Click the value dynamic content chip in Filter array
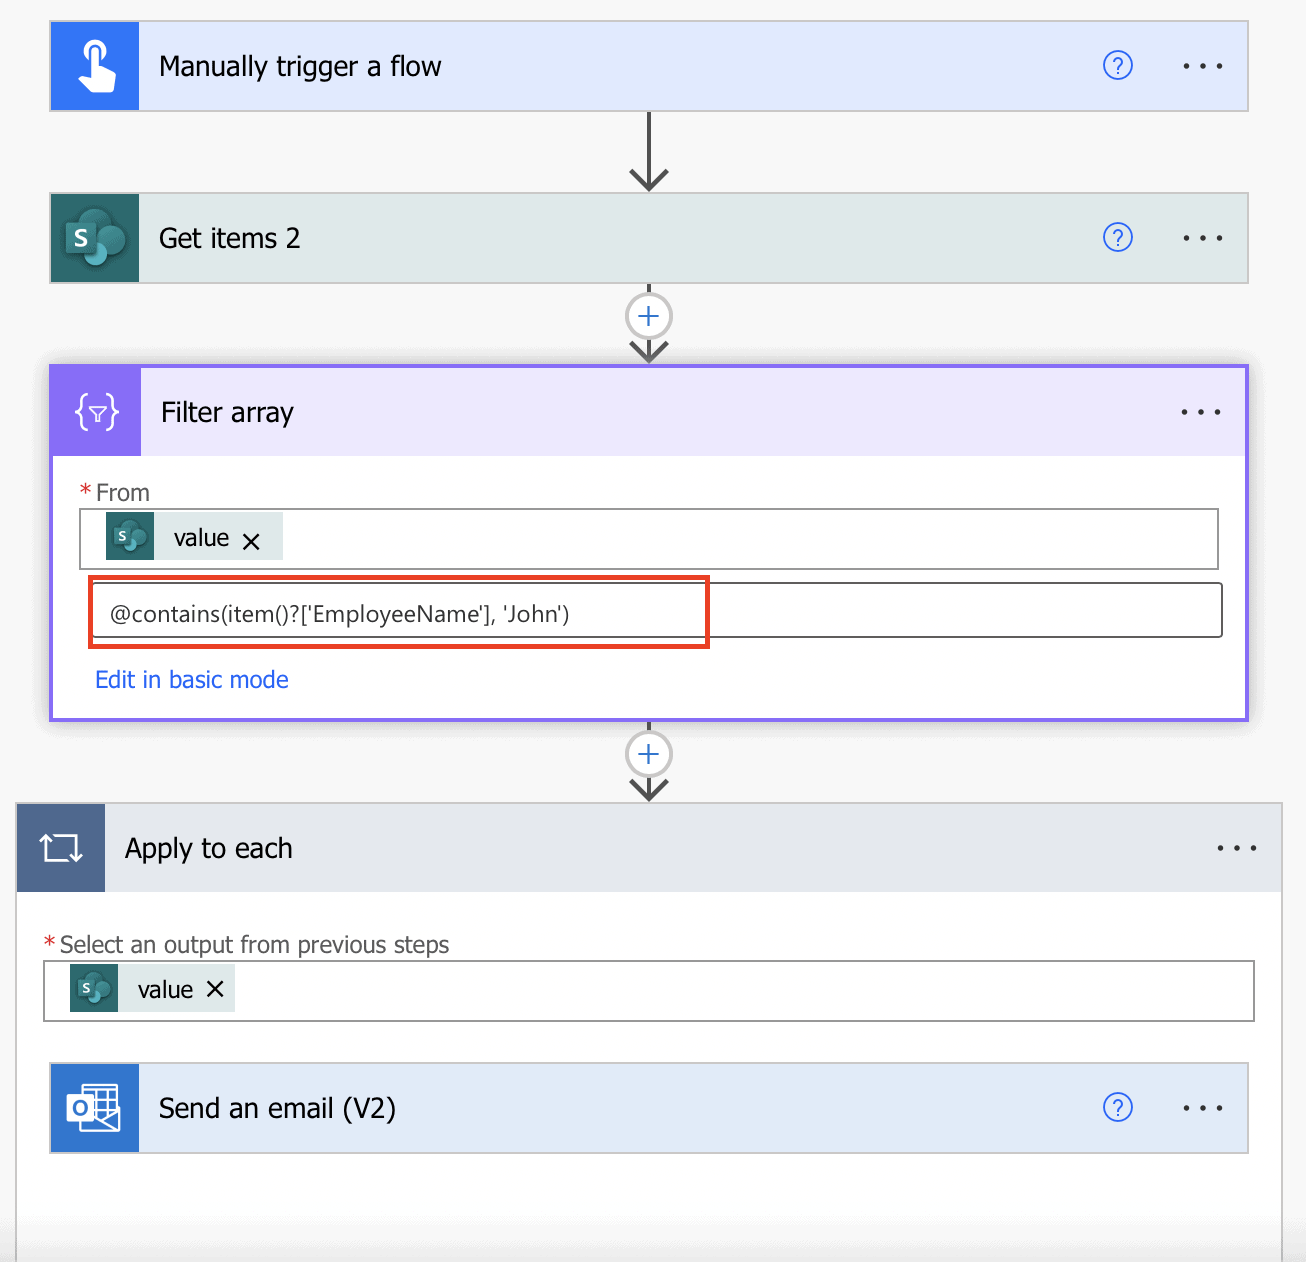This screenshot has height=1262, width=1306. (x=200, y=537)
